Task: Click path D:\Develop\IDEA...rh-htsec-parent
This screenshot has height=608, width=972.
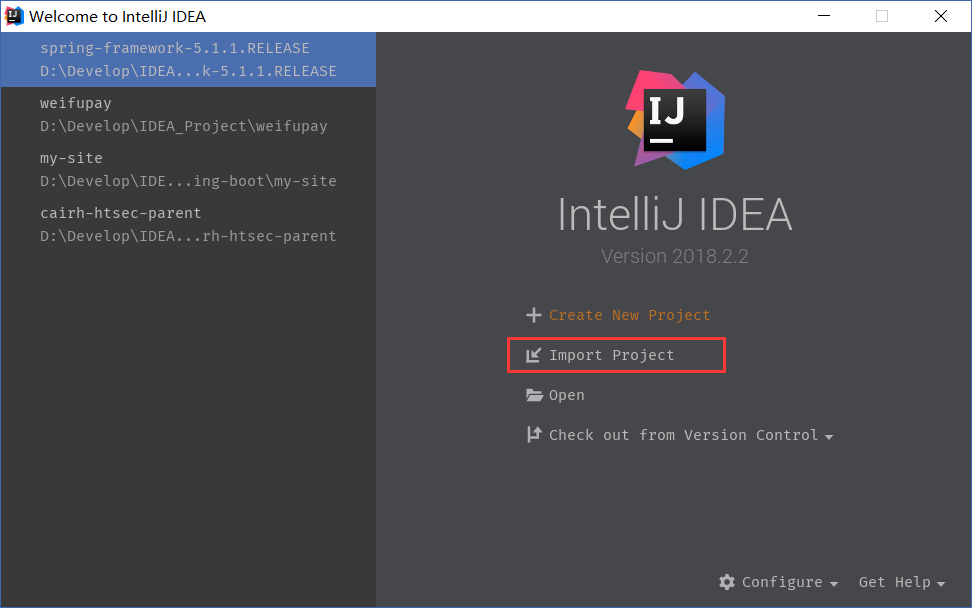Action: [188, 236]
